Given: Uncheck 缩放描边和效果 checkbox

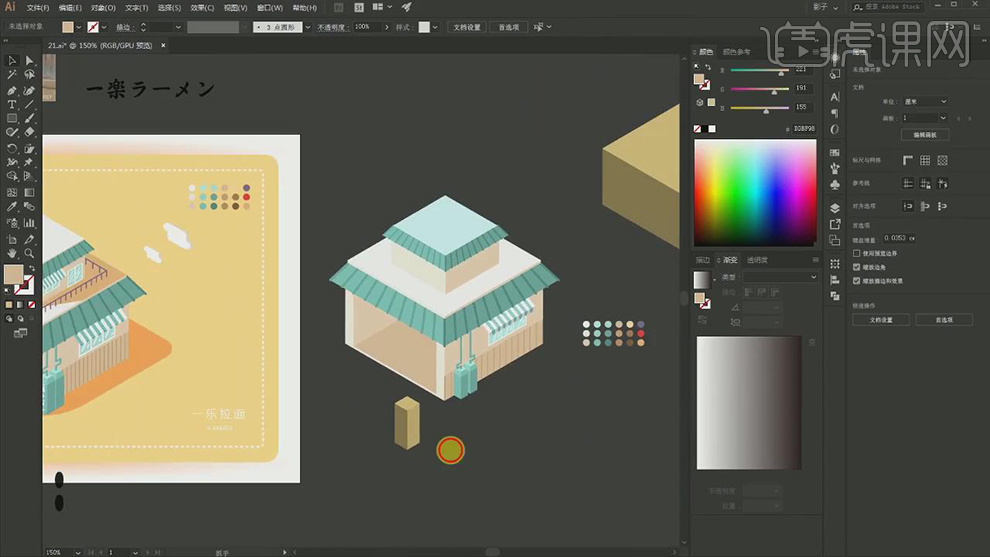Looking at the screenshot, I should tap(856, 281).
